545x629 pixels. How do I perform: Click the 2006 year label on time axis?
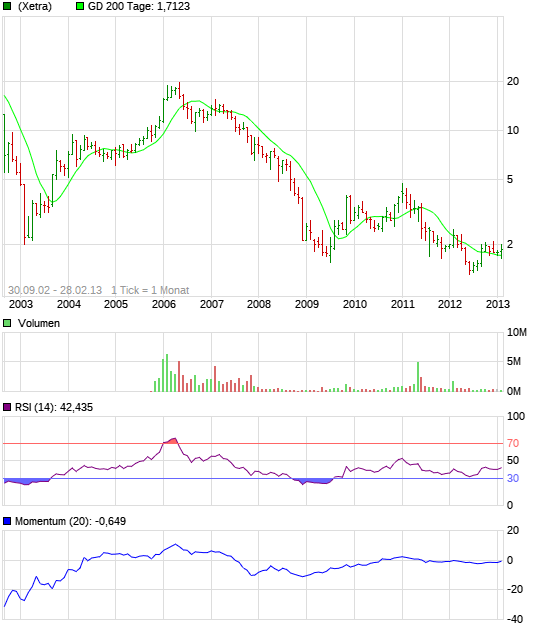tap(164, 304)
